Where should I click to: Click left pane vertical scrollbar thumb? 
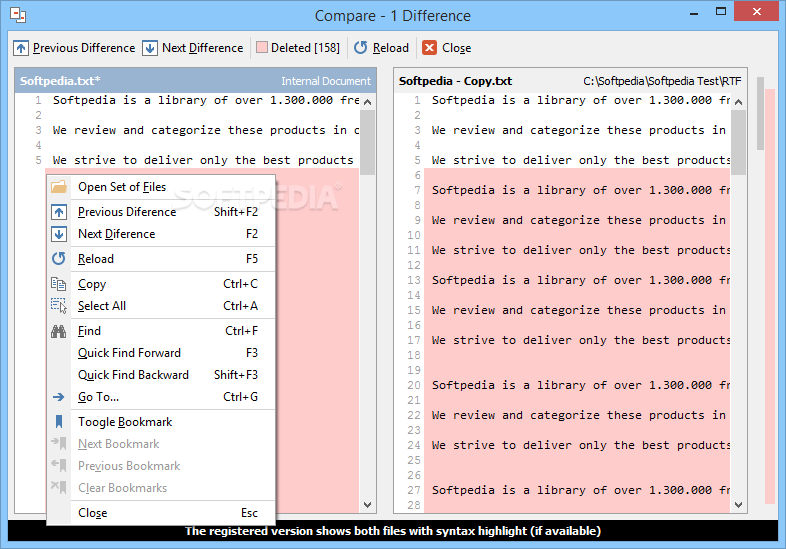tap(367, 142)
